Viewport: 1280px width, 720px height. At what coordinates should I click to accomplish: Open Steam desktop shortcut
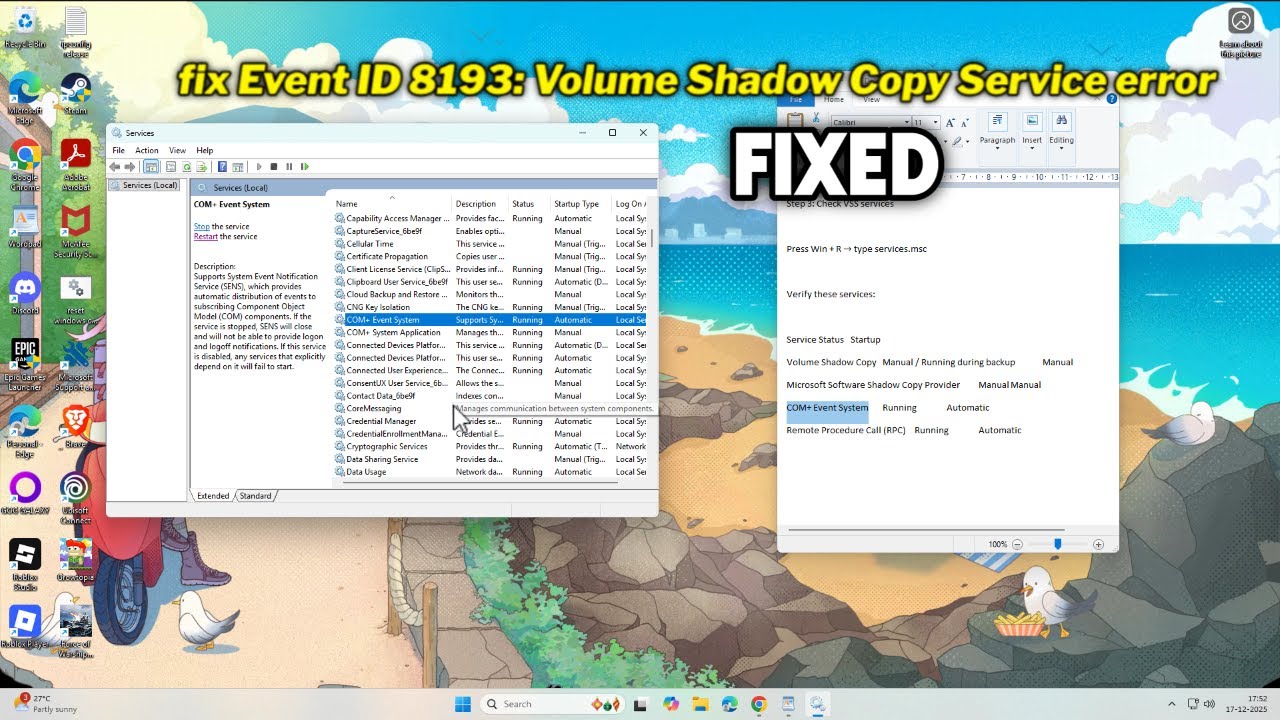point(76,95)
